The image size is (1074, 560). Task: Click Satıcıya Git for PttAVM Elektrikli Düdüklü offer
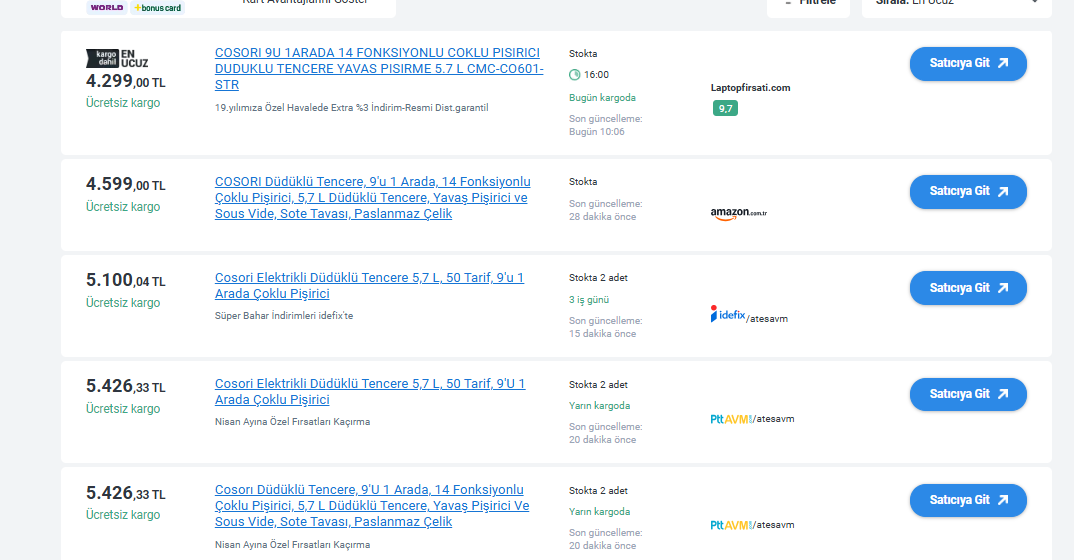(968, 394)
